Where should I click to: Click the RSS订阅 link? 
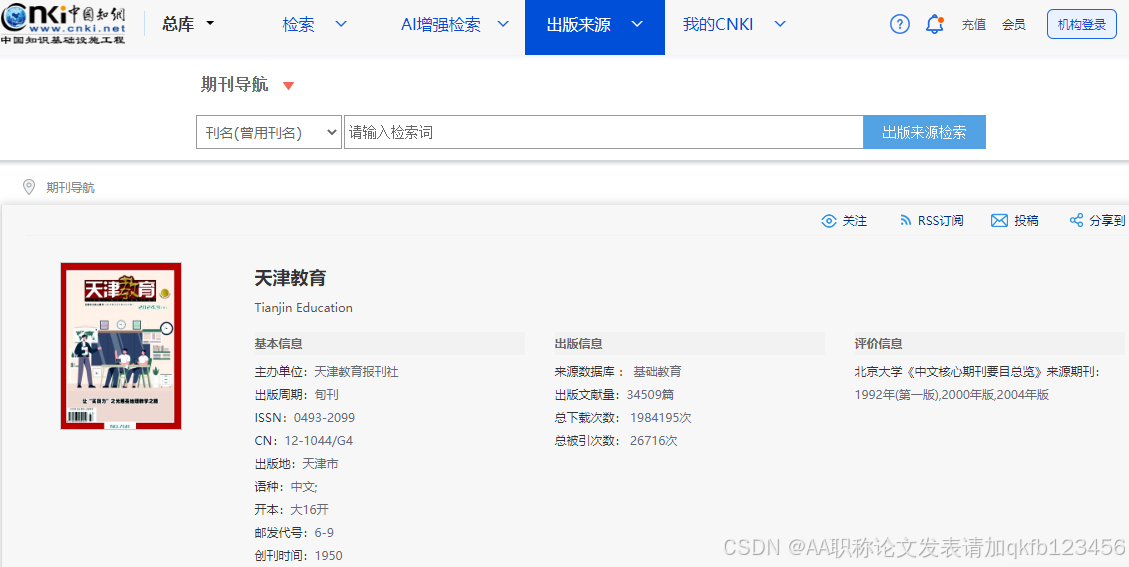[x=940, y=221]
